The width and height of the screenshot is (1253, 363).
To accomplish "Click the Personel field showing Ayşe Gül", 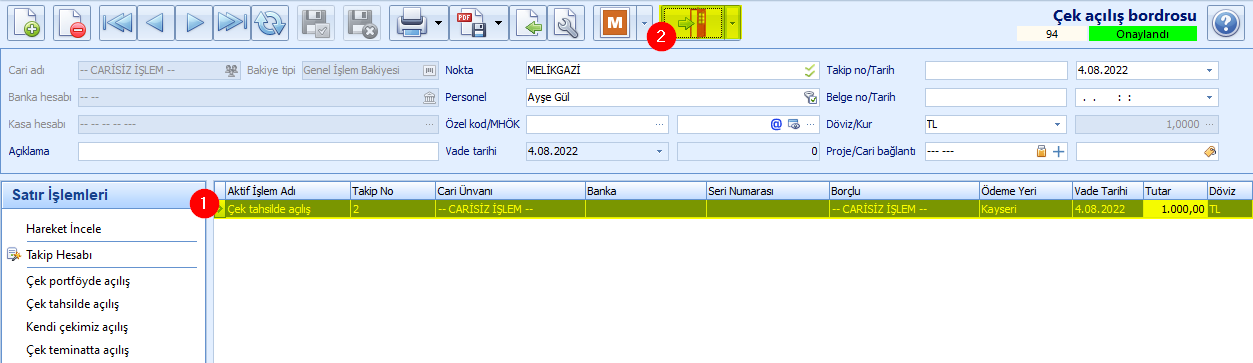I will coord(672,97).
